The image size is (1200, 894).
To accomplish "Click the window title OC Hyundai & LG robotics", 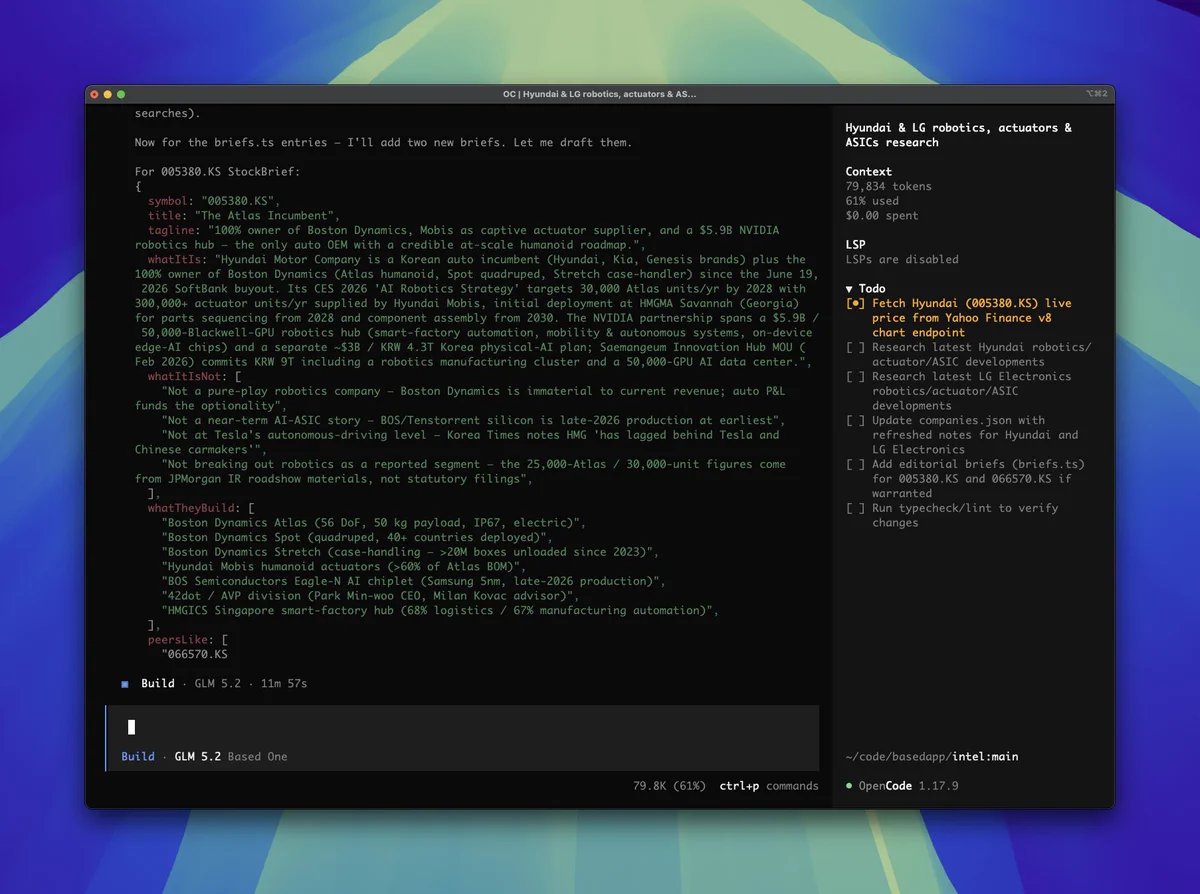I will tap(600, 94).
